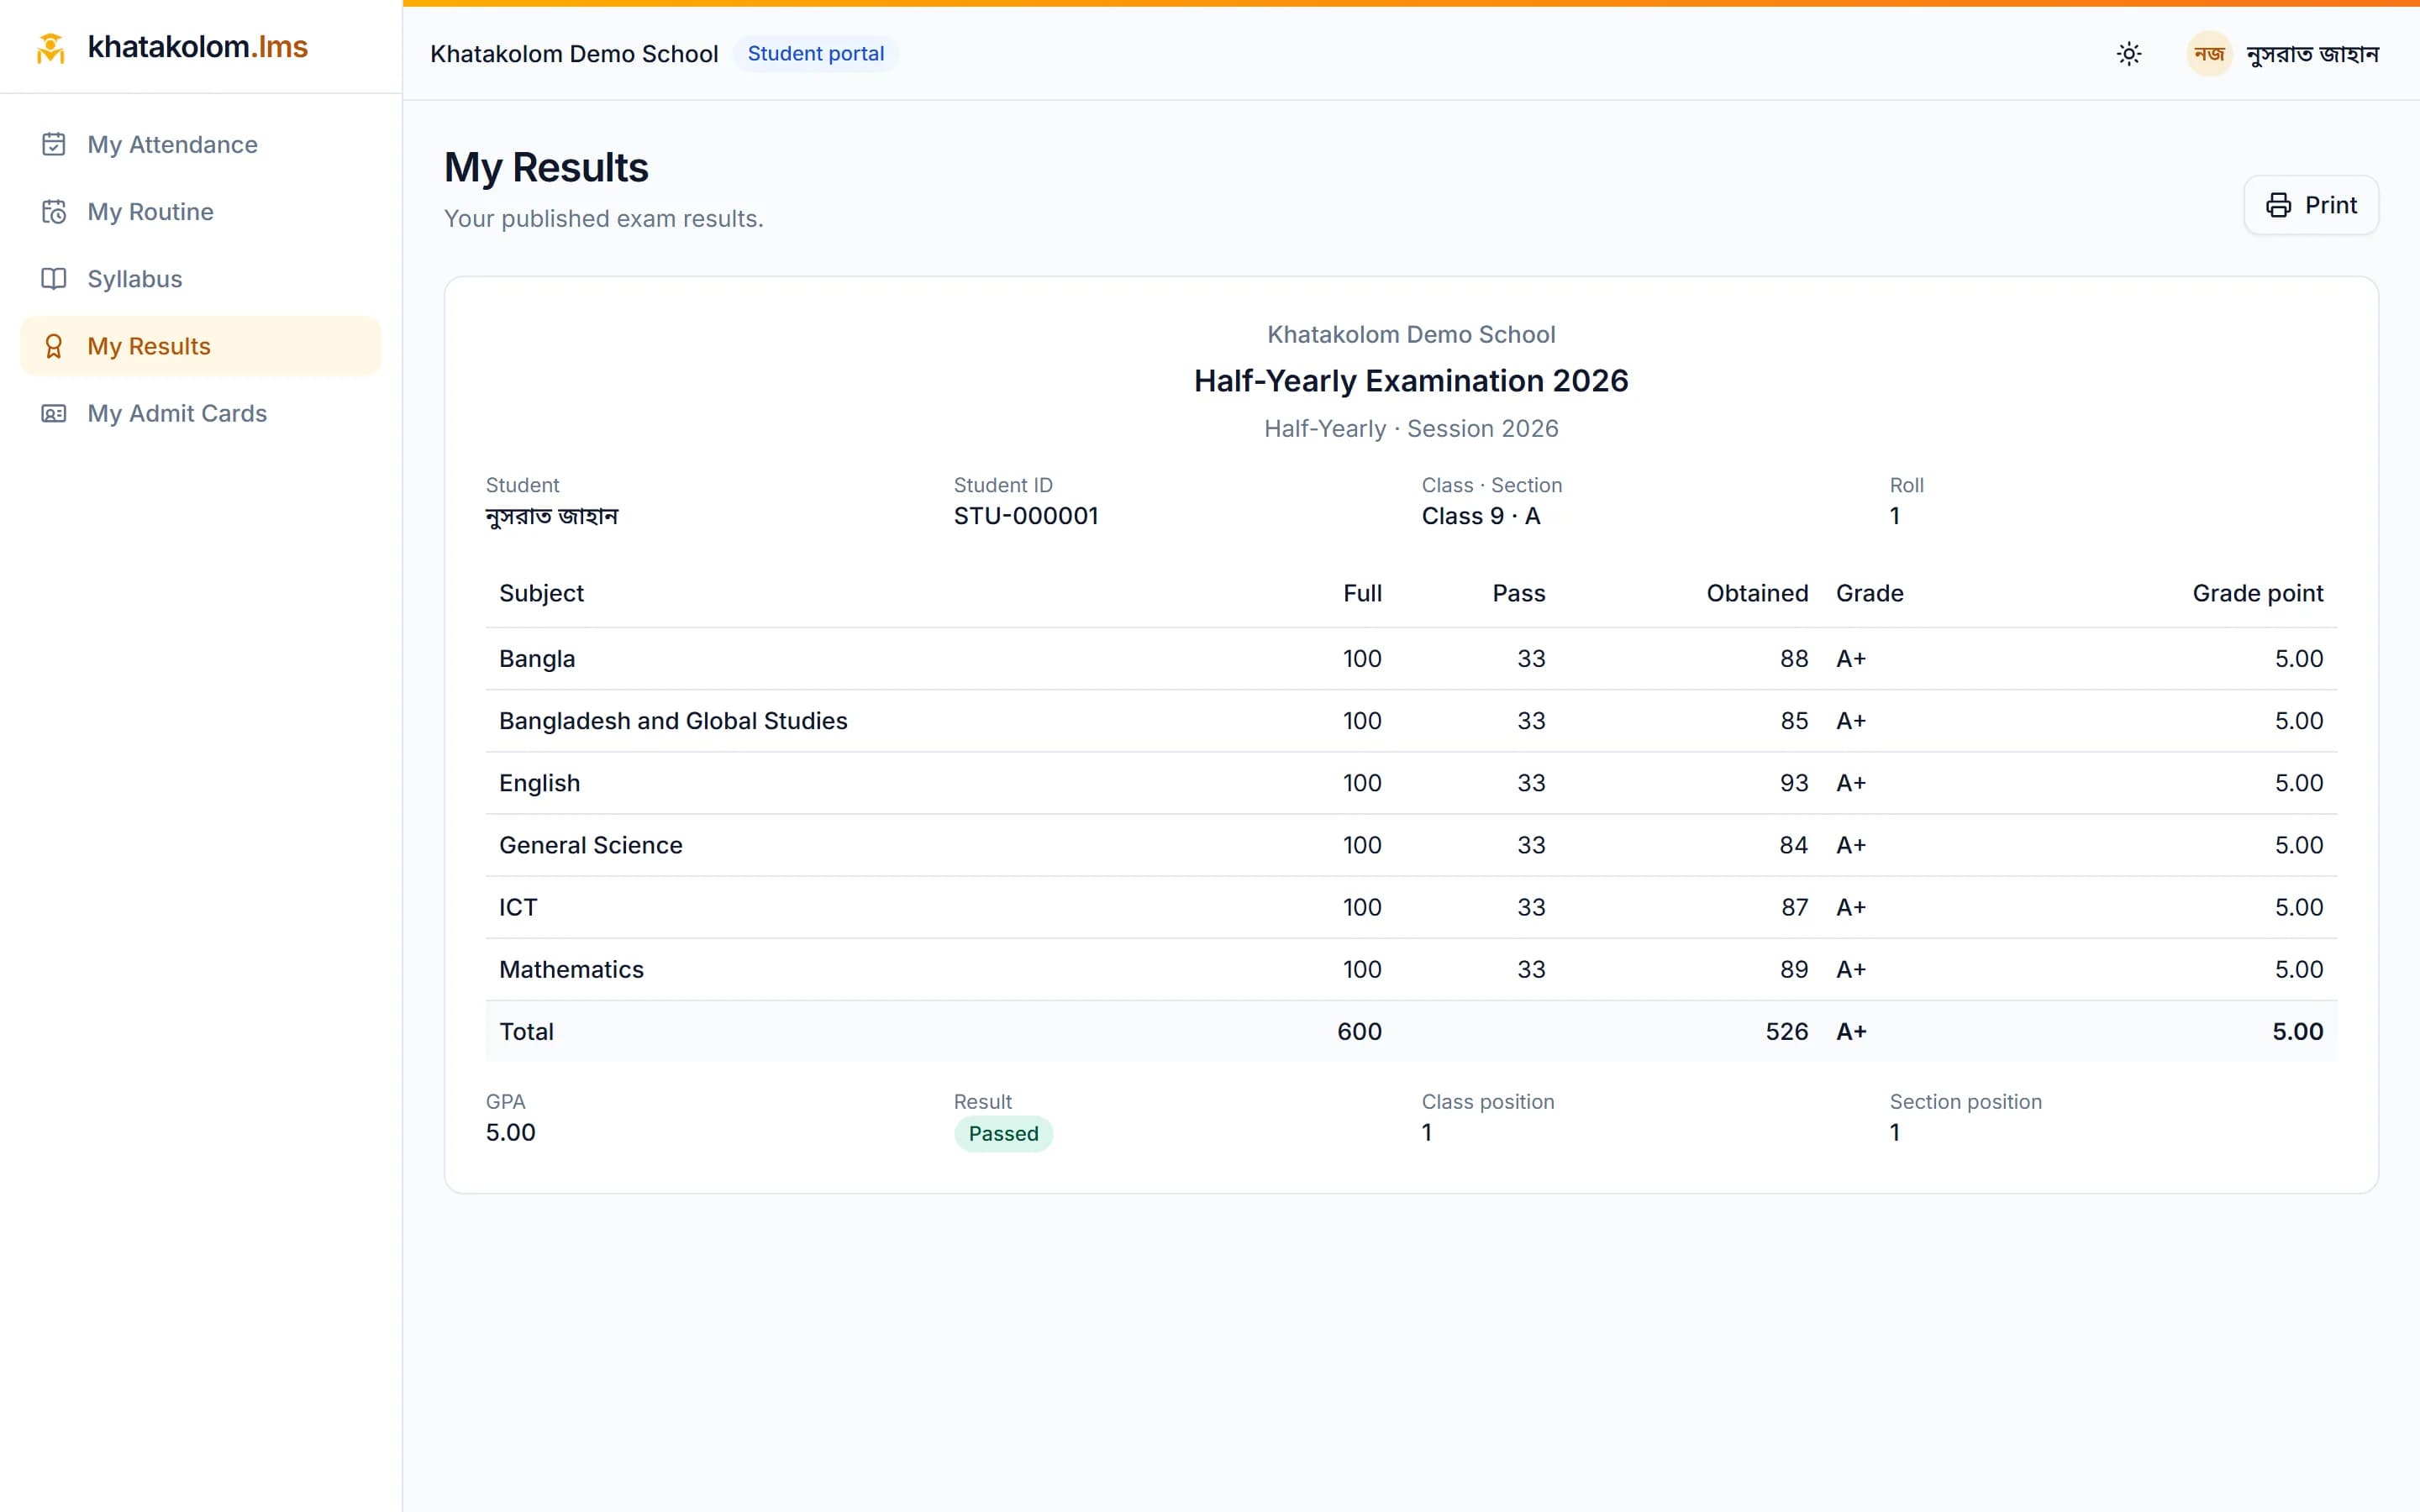Image resolution: width=2420 pixels, height=1512 pixels.
Task: Click the khatakolom graduation cap logo icon
Action: [50, 47]
